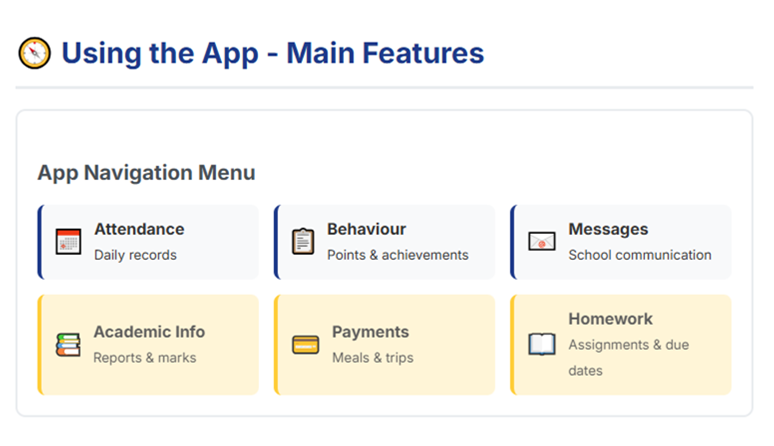Screen dimensions: 774x446
Task: Click 'School communication' text
Action: (639, 255)
